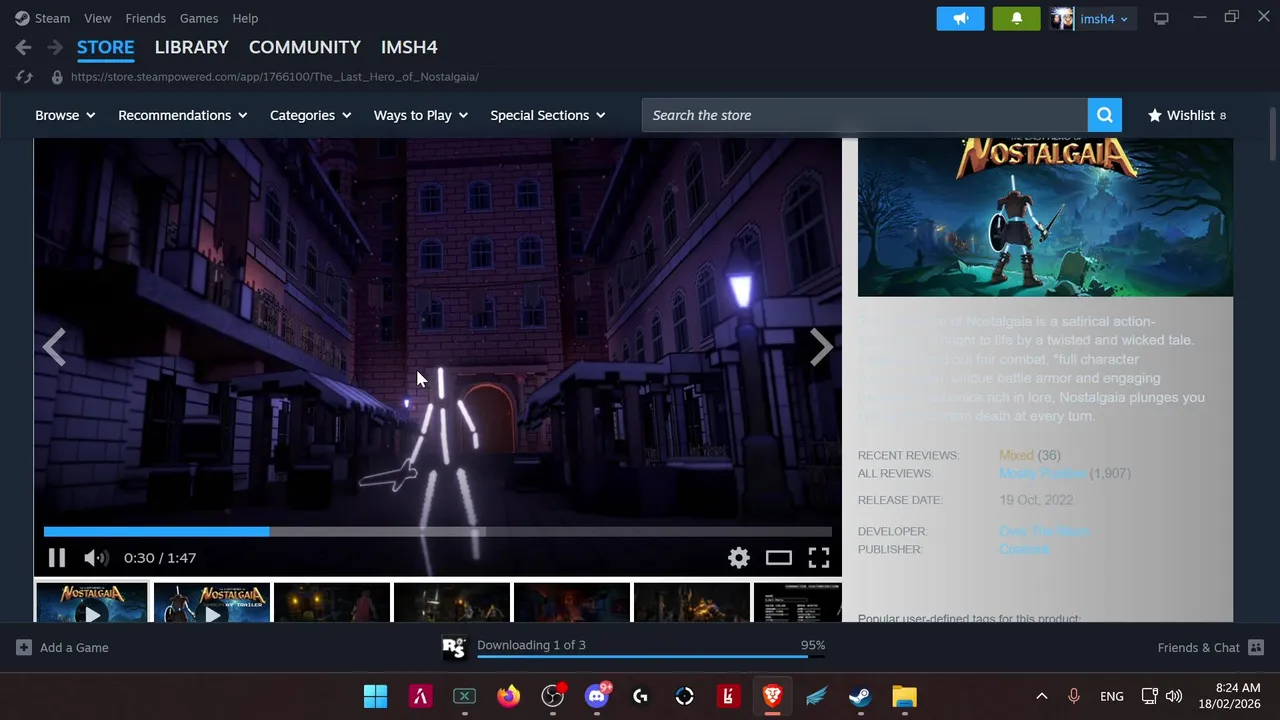Open OBS Studio from the taskbar
This screenshot has width=1280, height=720.
[x=553, y=696]
